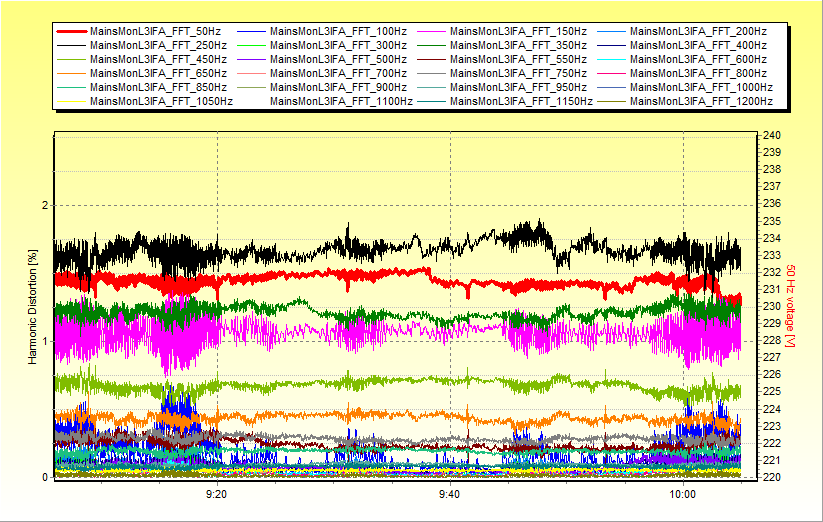Screen dimensions: 823x522
Task: Toggle the MainsMonL3IFA_FFT_1050Hz legend item
Action: click(x=163, y=101)
